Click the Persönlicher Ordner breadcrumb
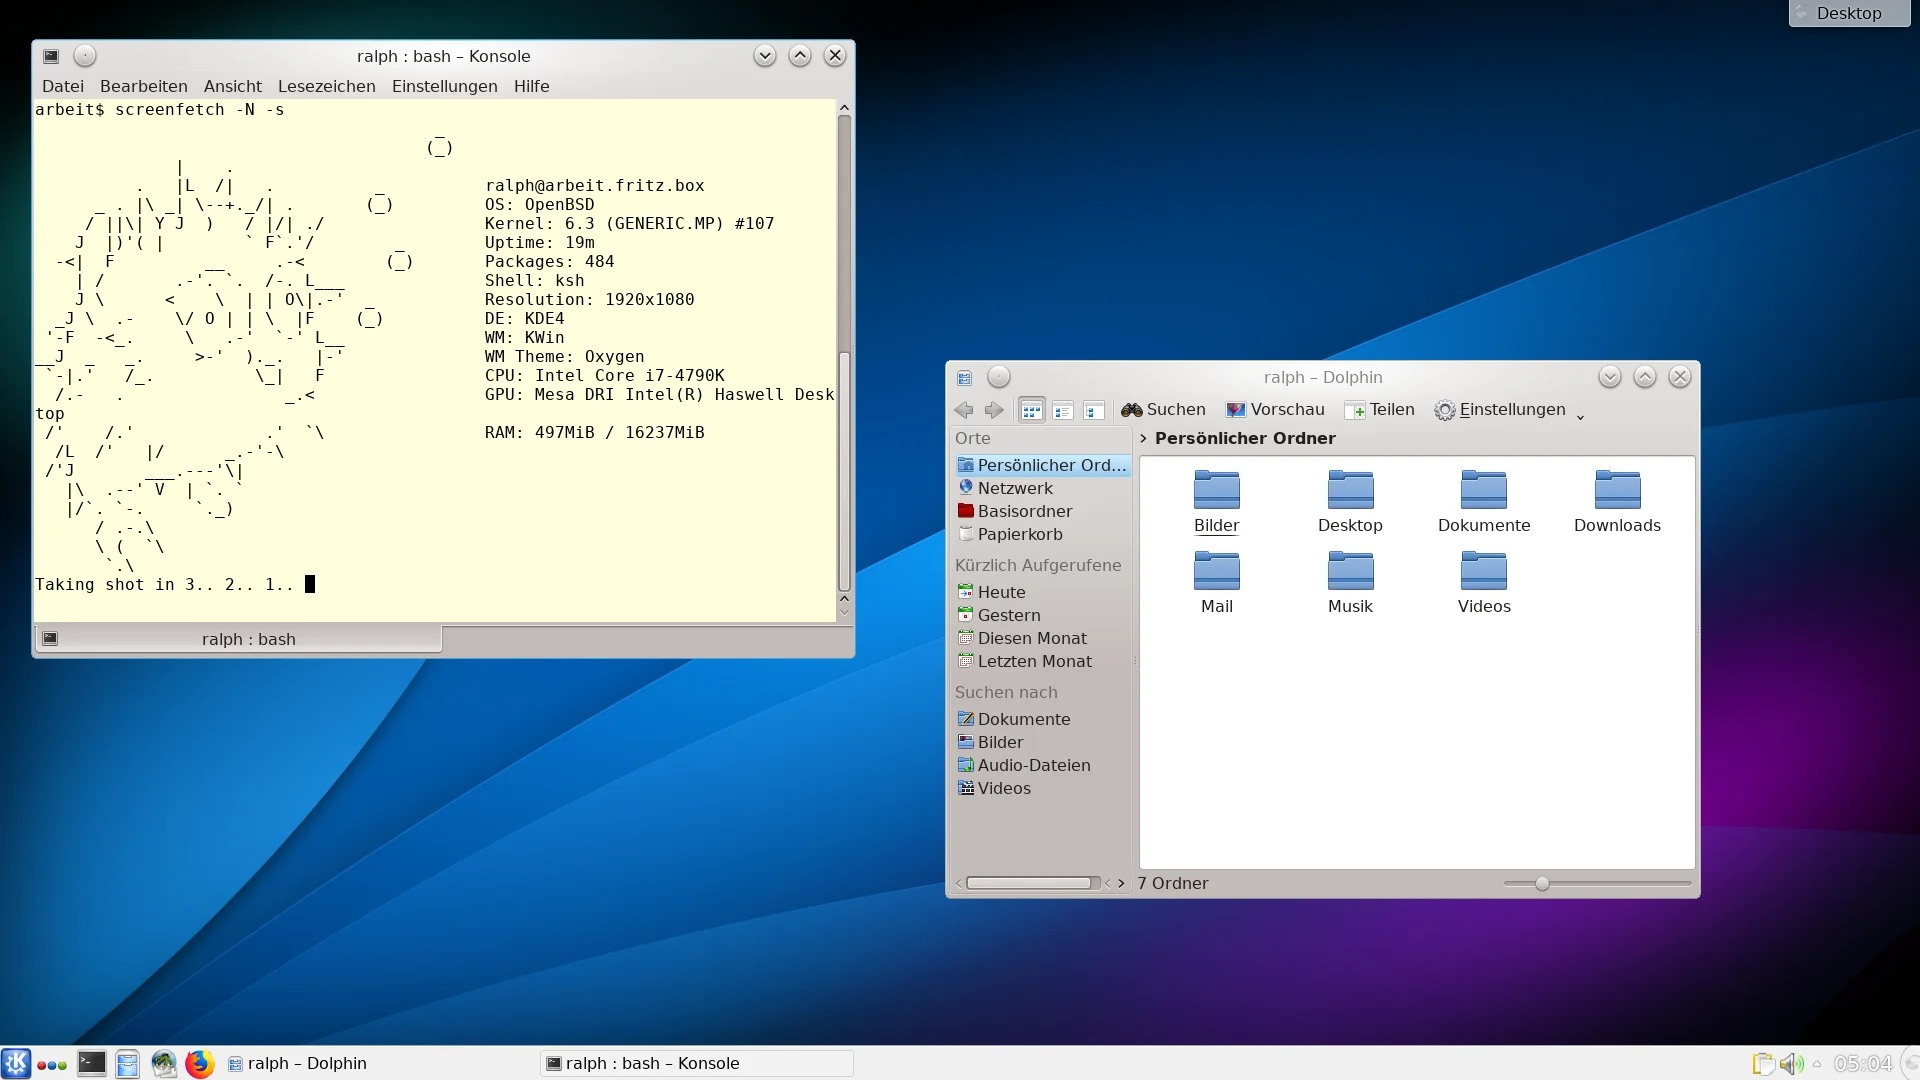Screen dimensions: 1920x1080 (1245, 438)
